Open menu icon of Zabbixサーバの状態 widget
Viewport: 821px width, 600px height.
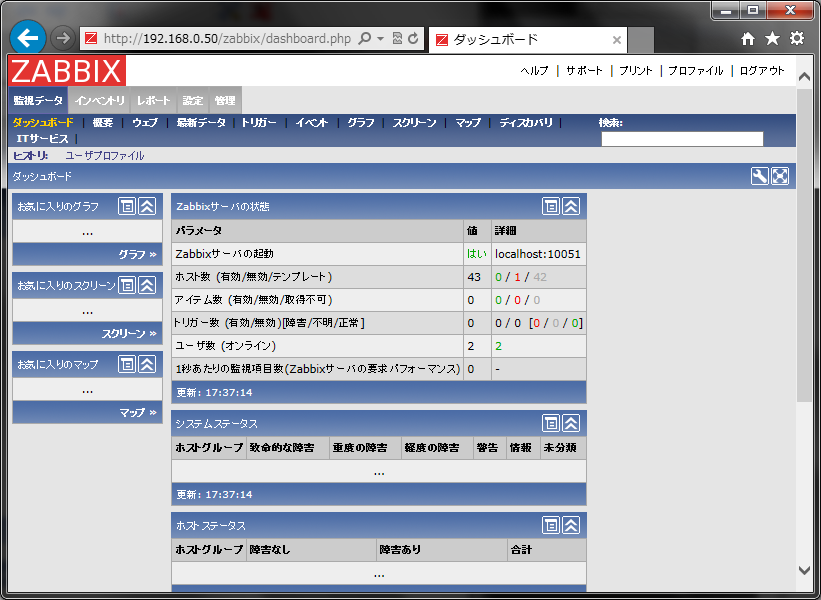coord(551,206)
